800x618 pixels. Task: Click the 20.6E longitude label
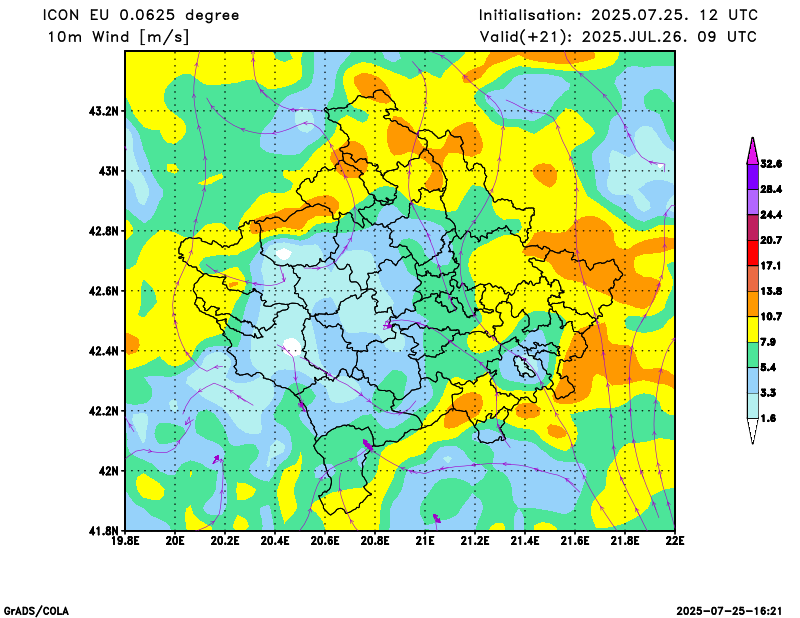(x=325, y=540)
